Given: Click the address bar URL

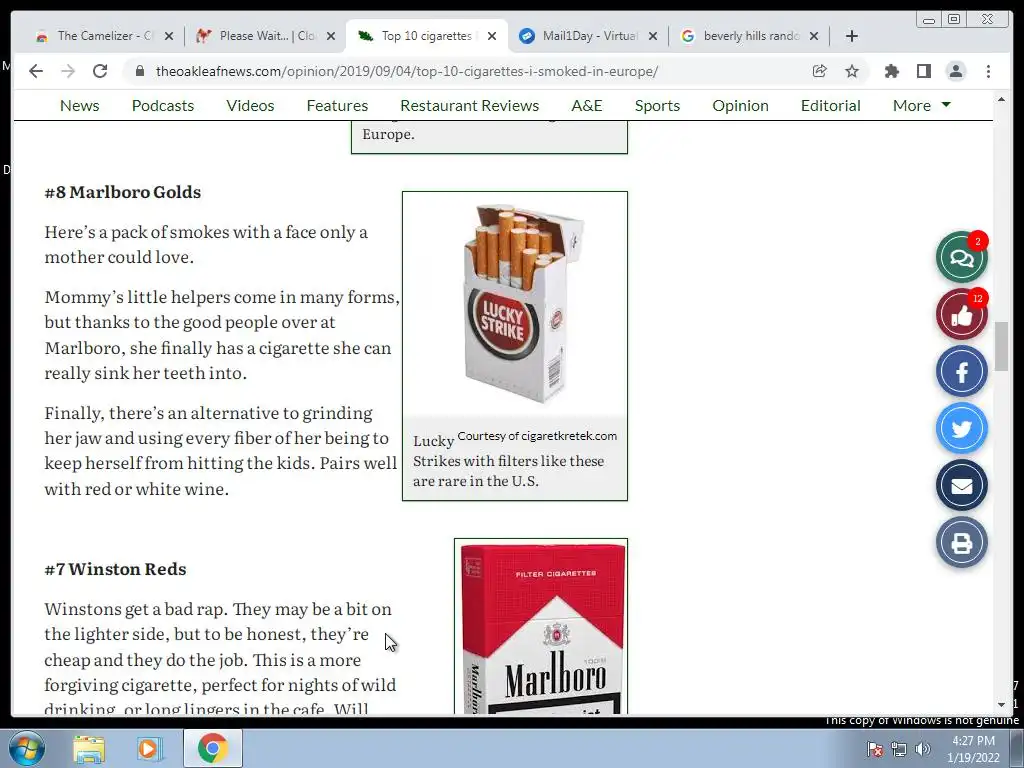Looking at the screenshot, I should (406, 71).
